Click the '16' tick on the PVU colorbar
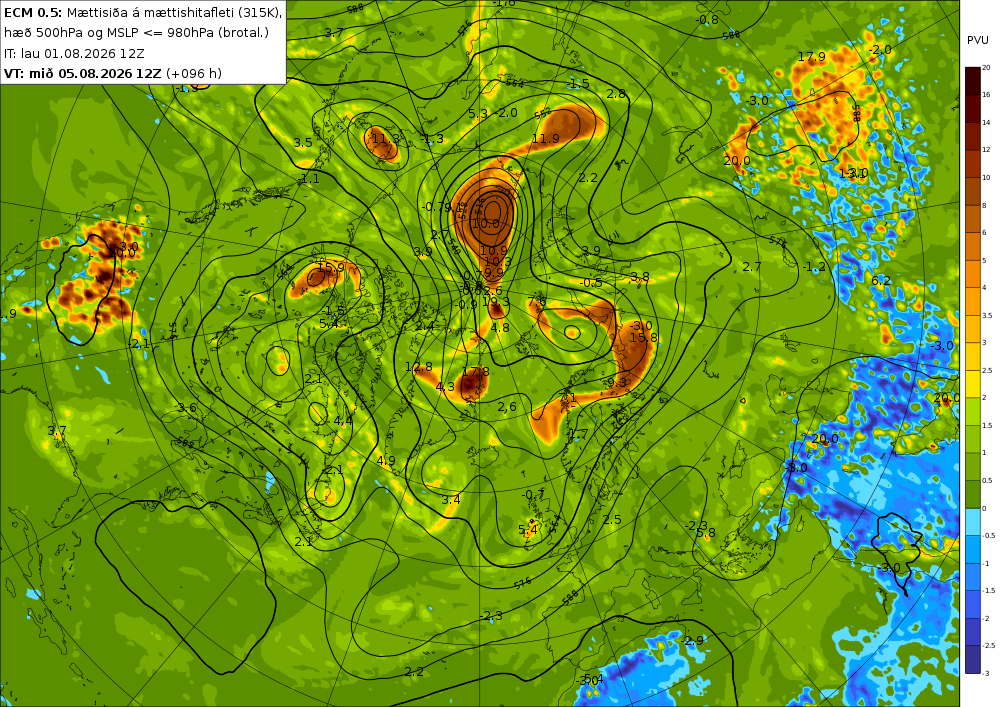1000x707 pixels. [x=986, y=94]
